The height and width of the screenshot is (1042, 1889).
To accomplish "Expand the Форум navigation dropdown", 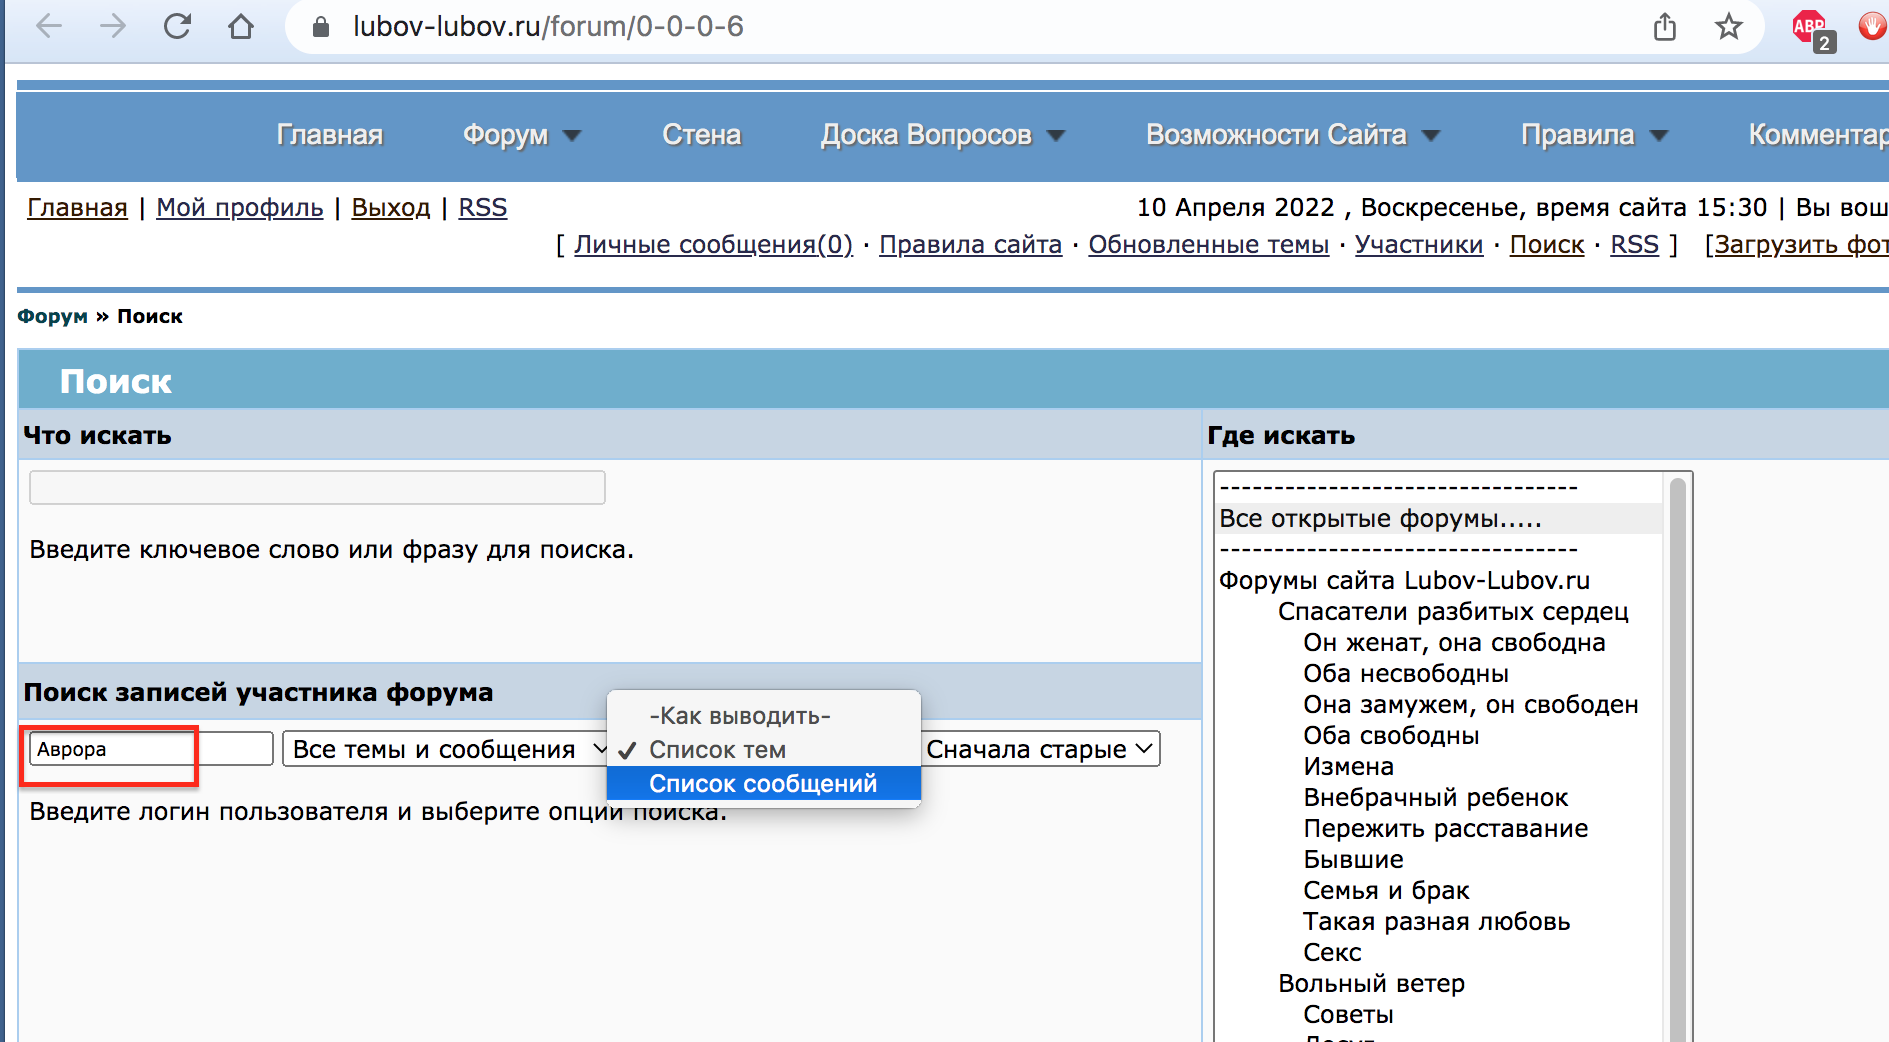I will [521, 135].
